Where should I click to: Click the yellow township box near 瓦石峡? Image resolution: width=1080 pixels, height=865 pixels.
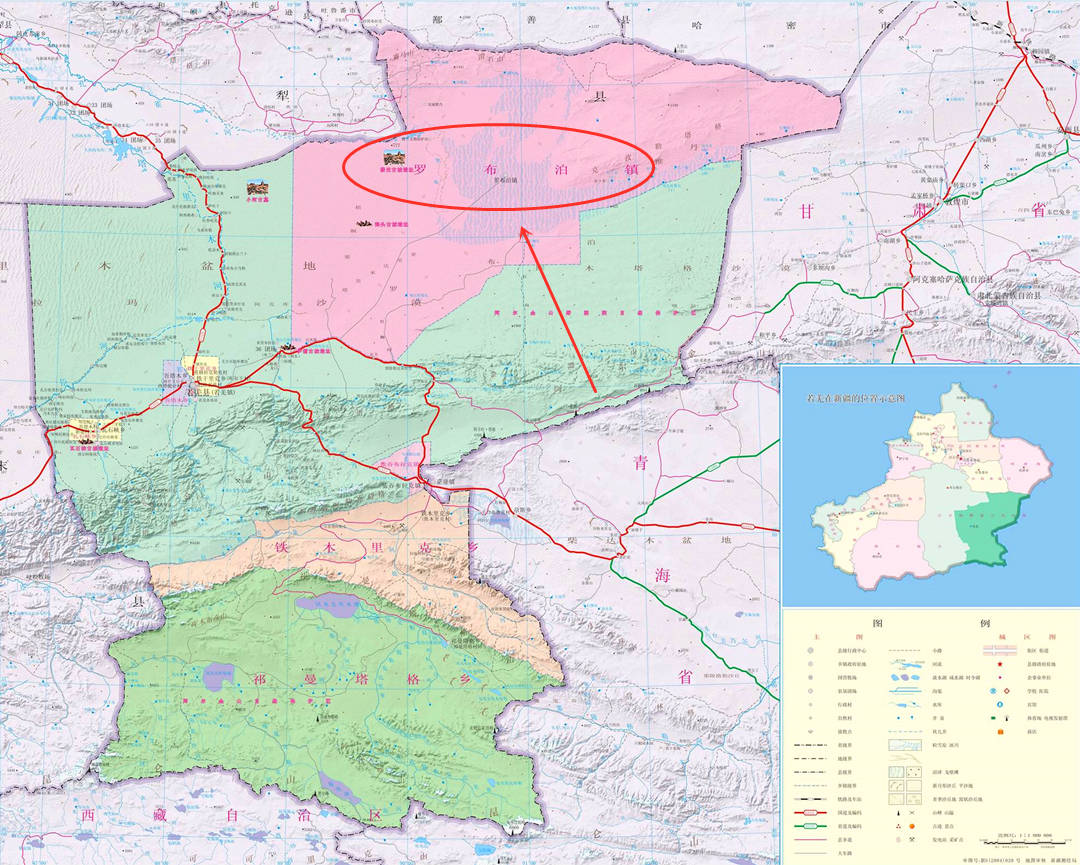pyautogui.click(x=96, y=430)
